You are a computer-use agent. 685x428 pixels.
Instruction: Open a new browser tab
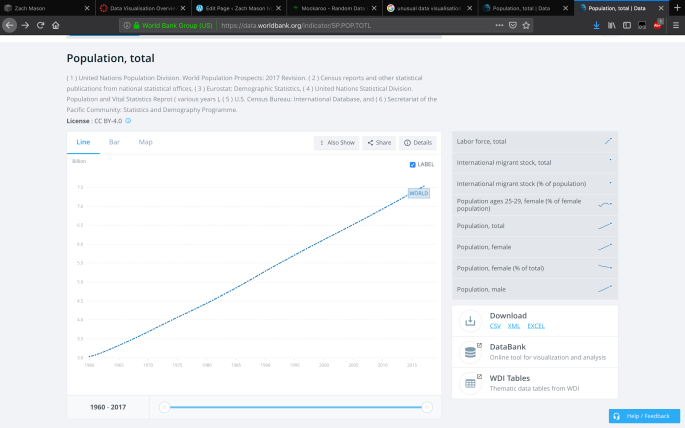click(x=677, y=8)
